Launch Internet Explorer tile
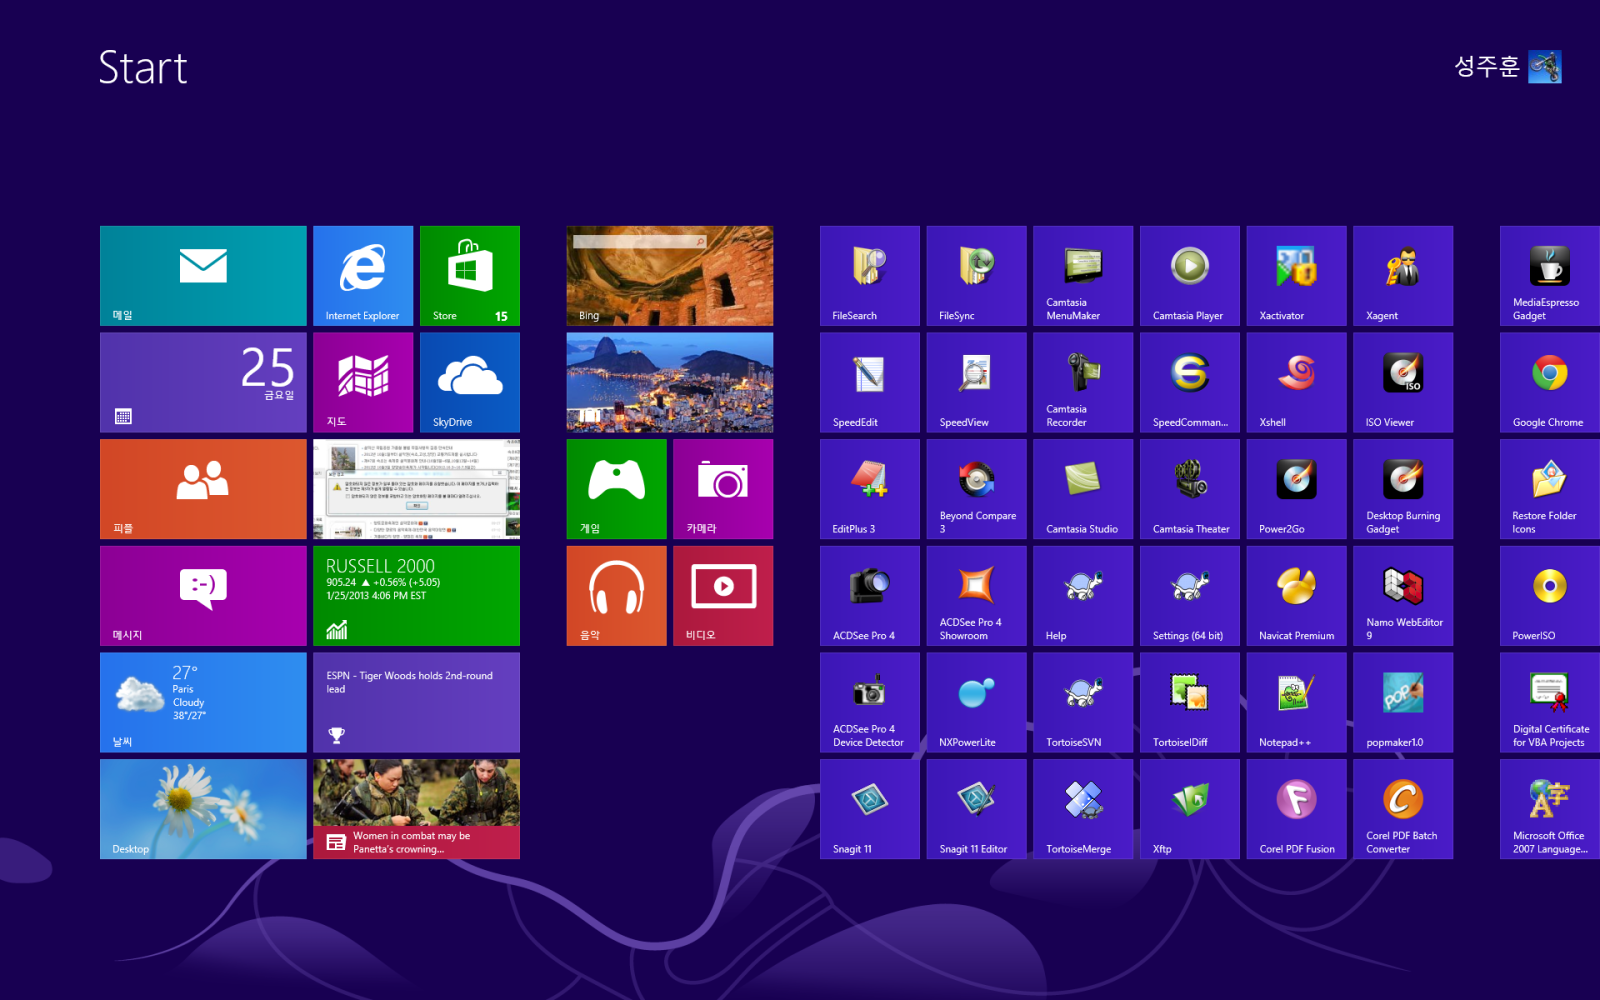The height and width of the screenshot is (1000, 1600). (x=363, y=276)
